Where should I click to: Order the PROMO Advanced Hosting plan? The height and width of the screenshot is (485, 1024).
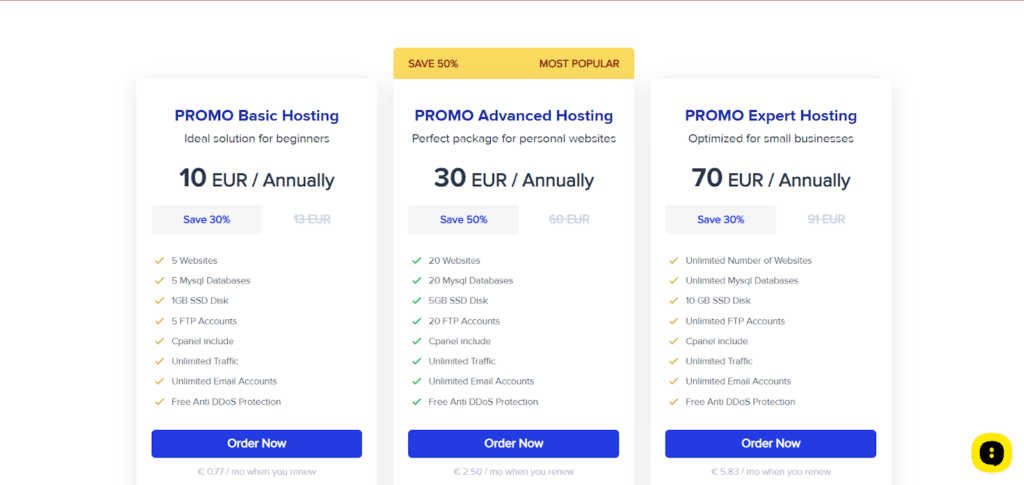tap(513, 444)
